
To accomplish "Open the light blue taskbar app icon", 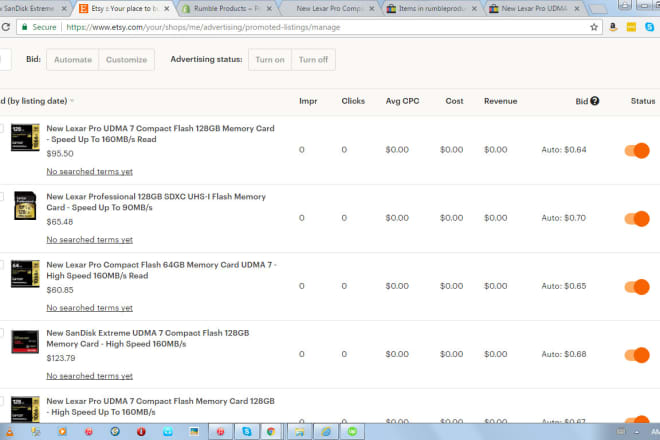I will point(168,432).
